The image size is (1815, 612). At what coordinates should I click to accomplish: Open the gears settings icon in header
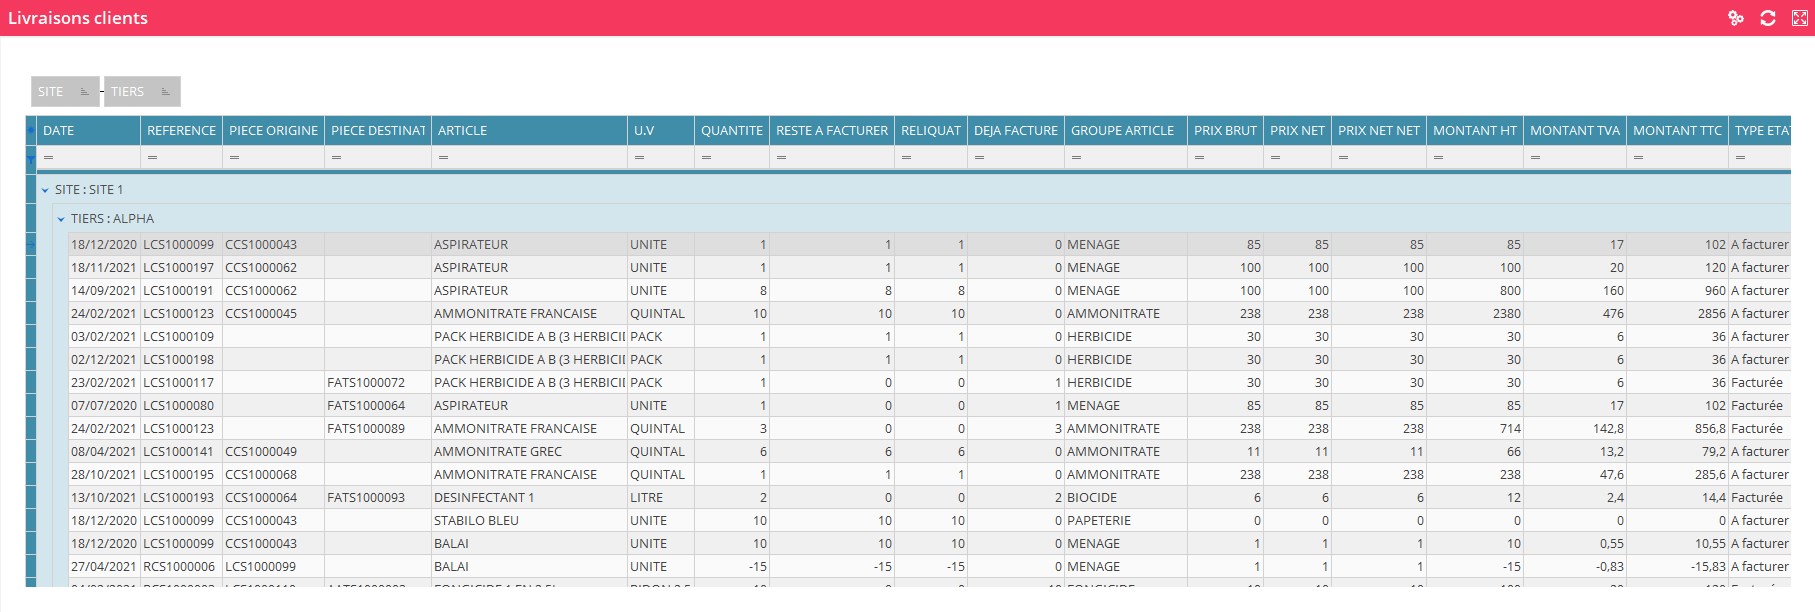tap(1735, 18)
